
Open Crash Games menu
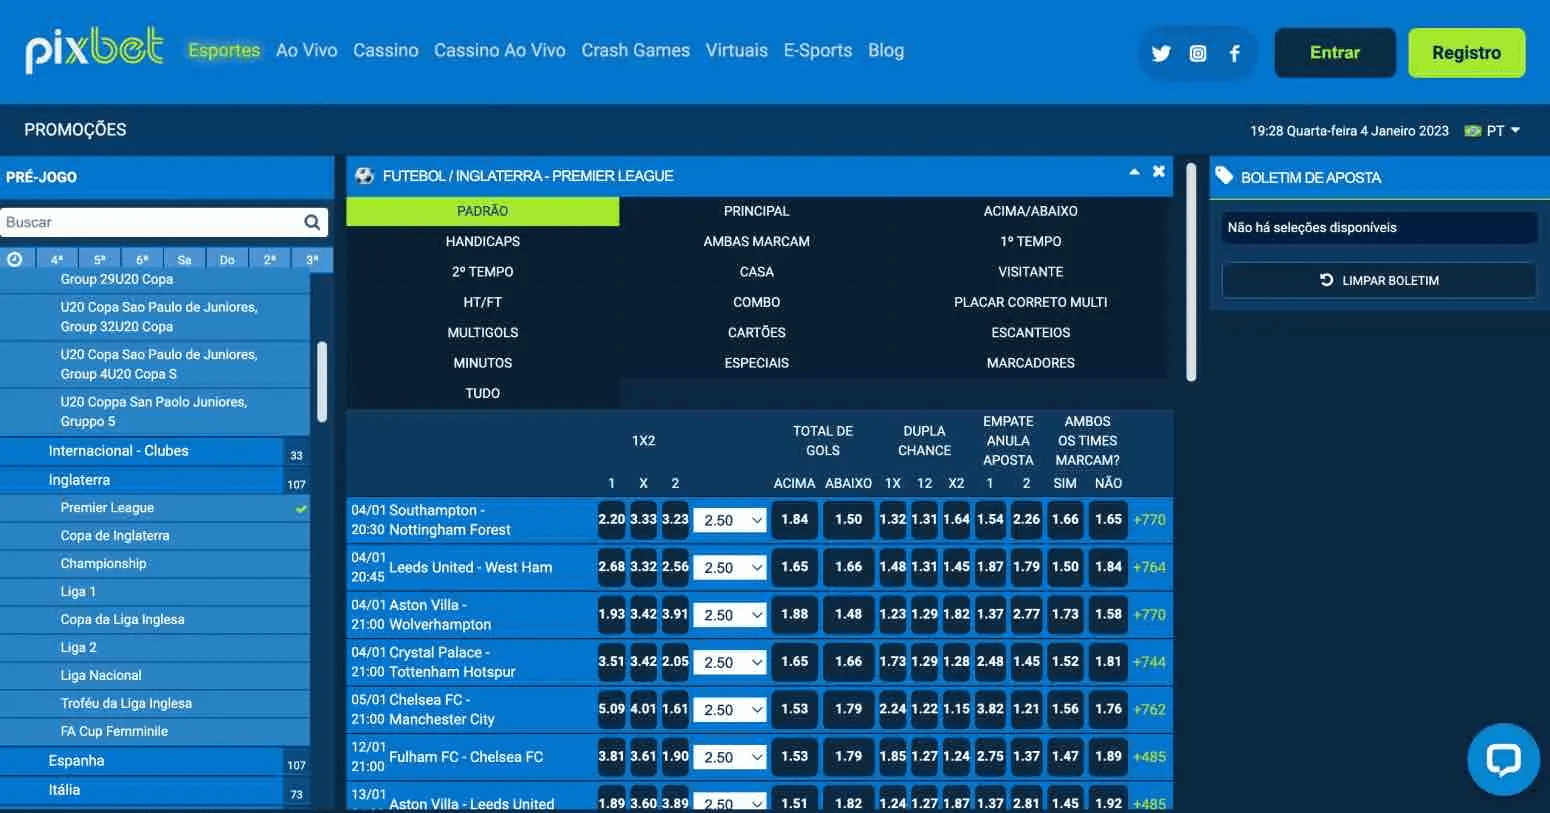pyautogui.click(x=636, y=50)
